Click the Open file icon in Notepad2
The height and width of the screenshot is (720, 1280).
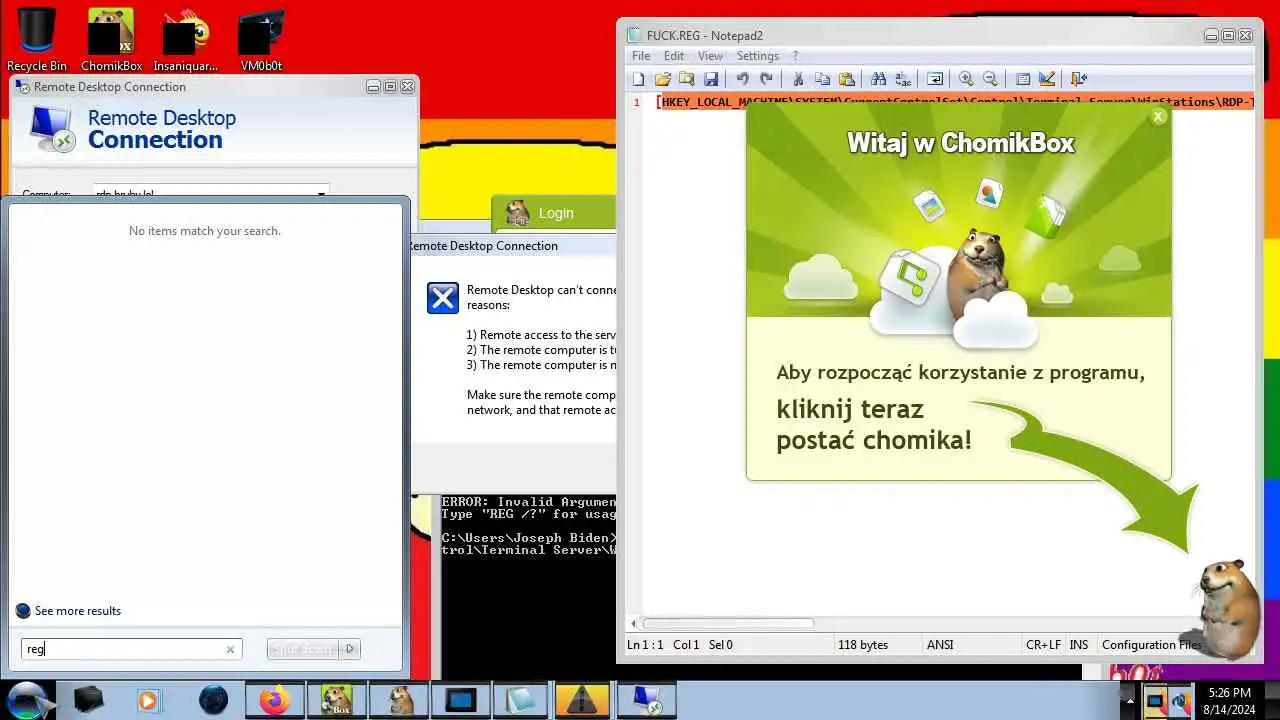[x=662, y=79]
